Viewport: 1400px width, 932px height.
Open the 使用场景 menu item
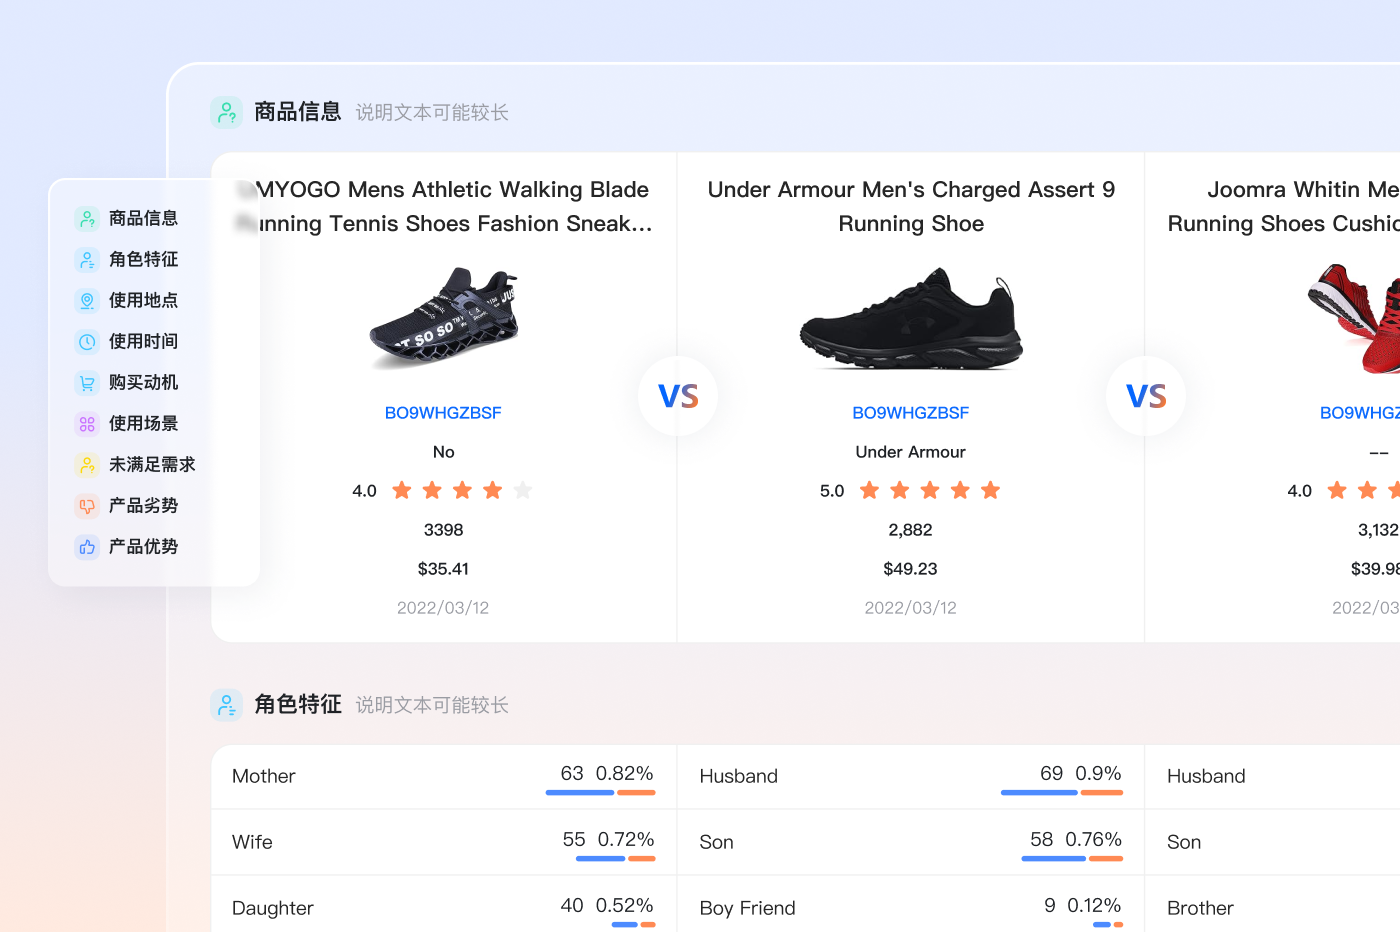point(143,423)
